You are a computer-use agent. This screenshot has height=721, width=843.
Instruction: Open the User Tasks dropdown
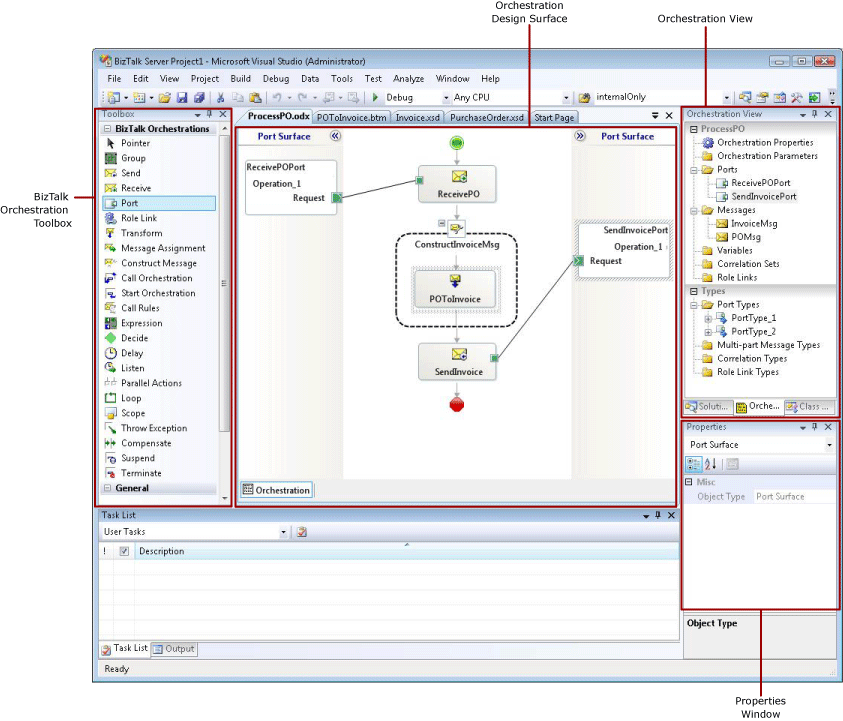coord(283,532)
